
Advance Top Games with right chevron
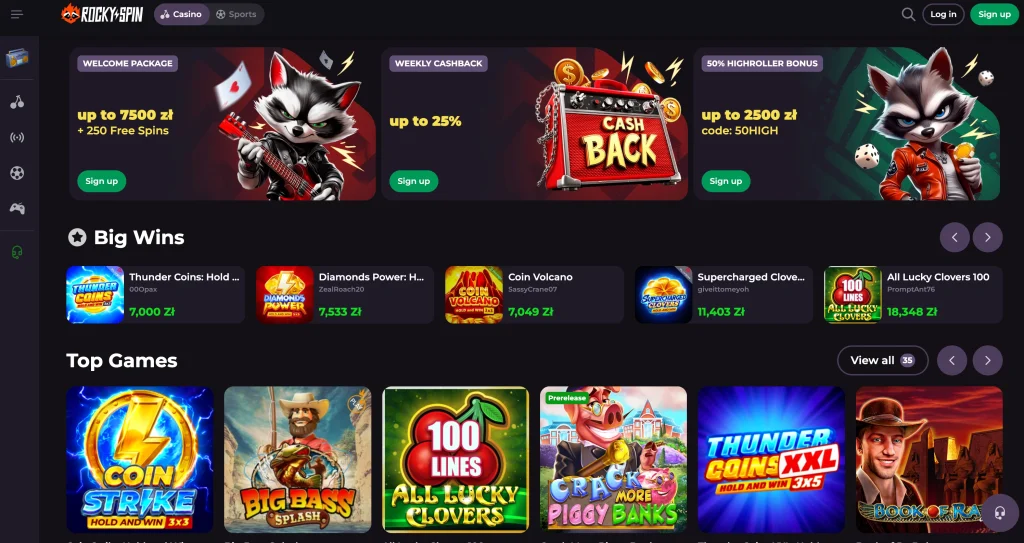(x=987, y=360)
